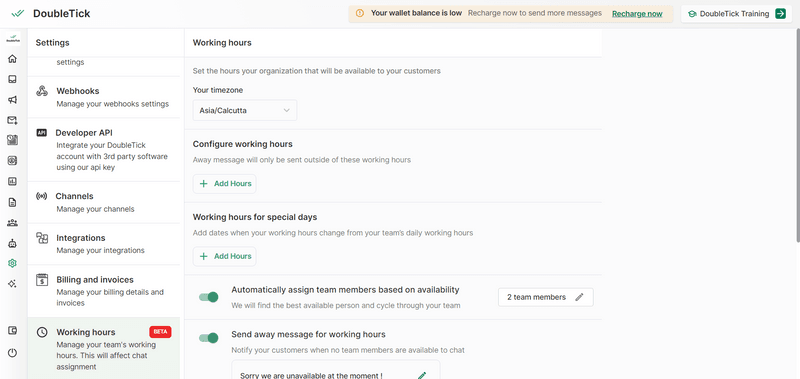Click the 2 team members button

(x=545, y=297)
